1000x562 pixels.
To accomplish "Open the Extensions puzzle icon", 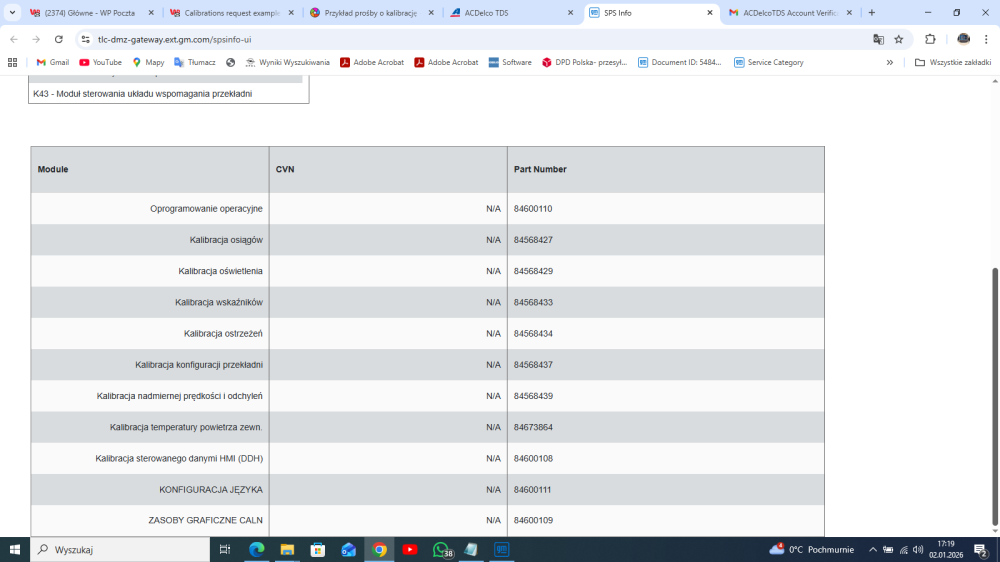I will [x=930, y=40].
